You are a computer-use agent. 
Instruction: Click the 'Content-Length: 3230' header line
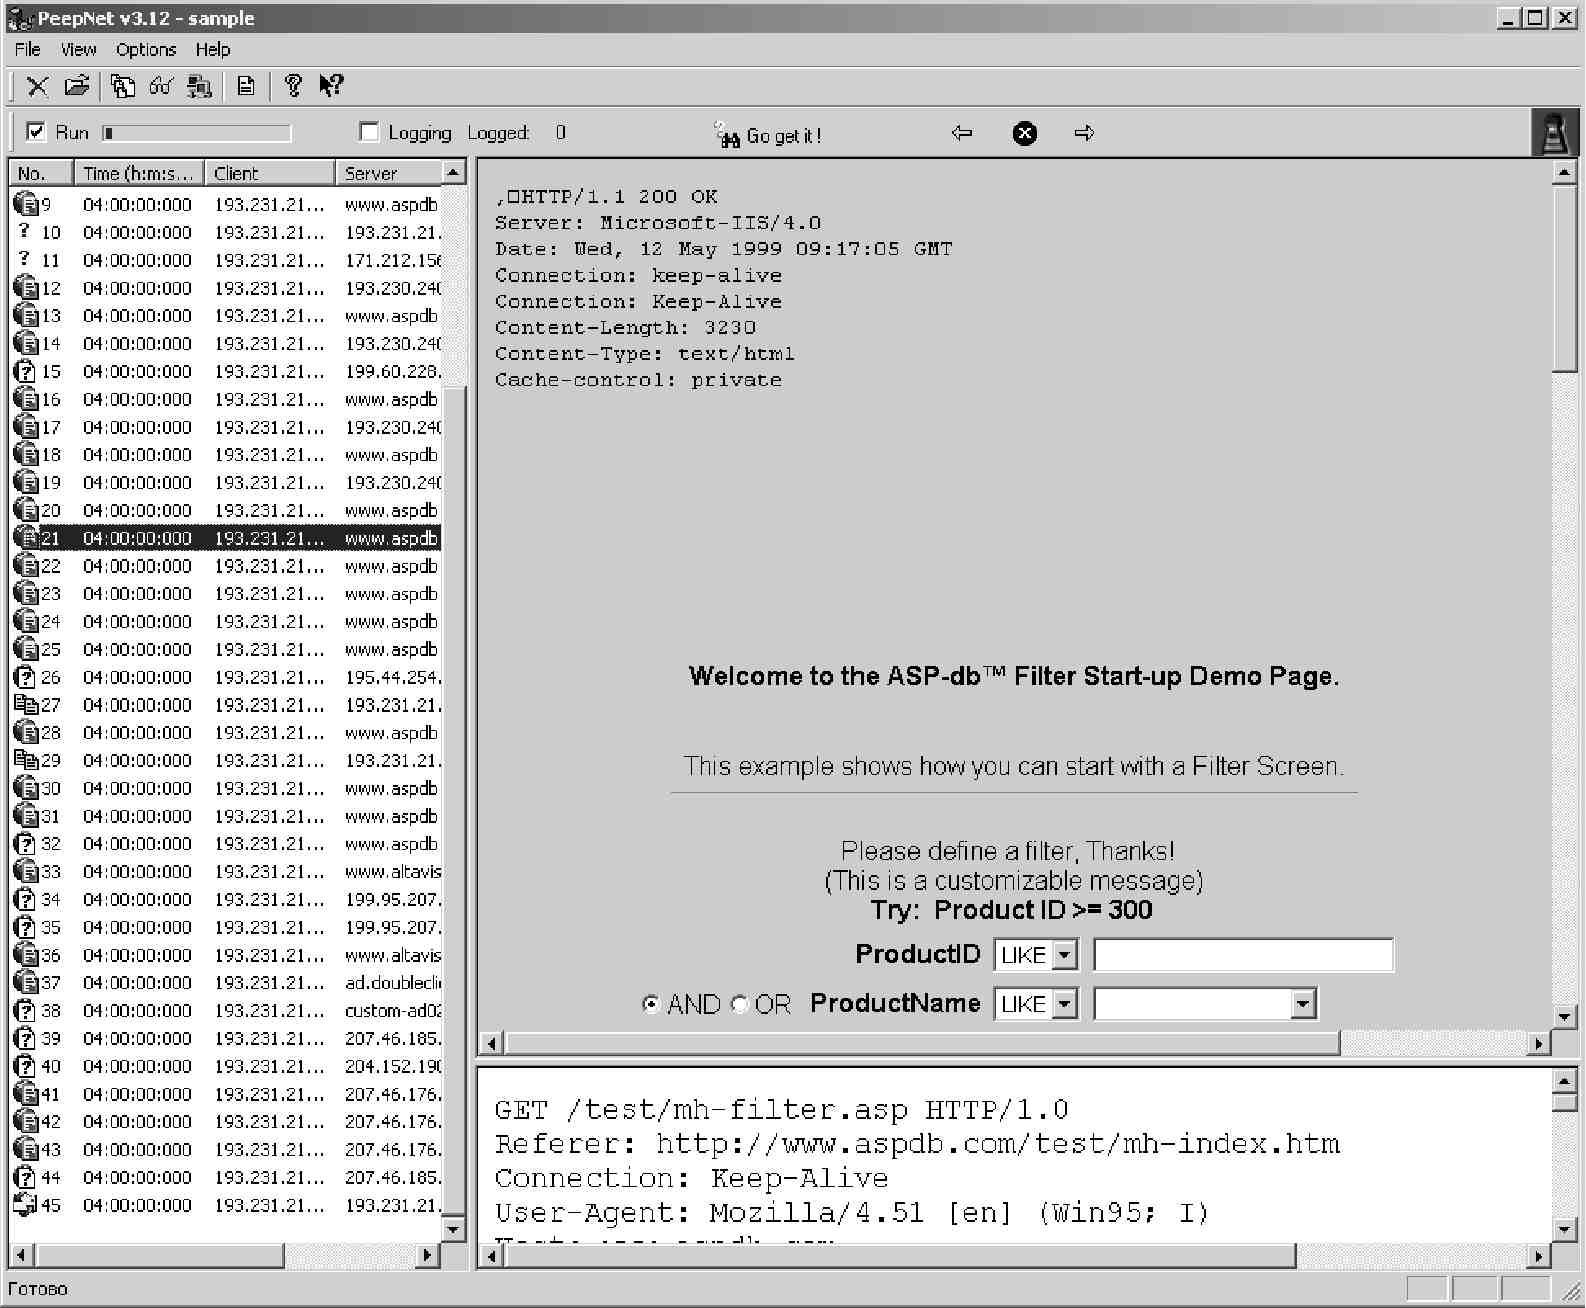pos(625,327)
